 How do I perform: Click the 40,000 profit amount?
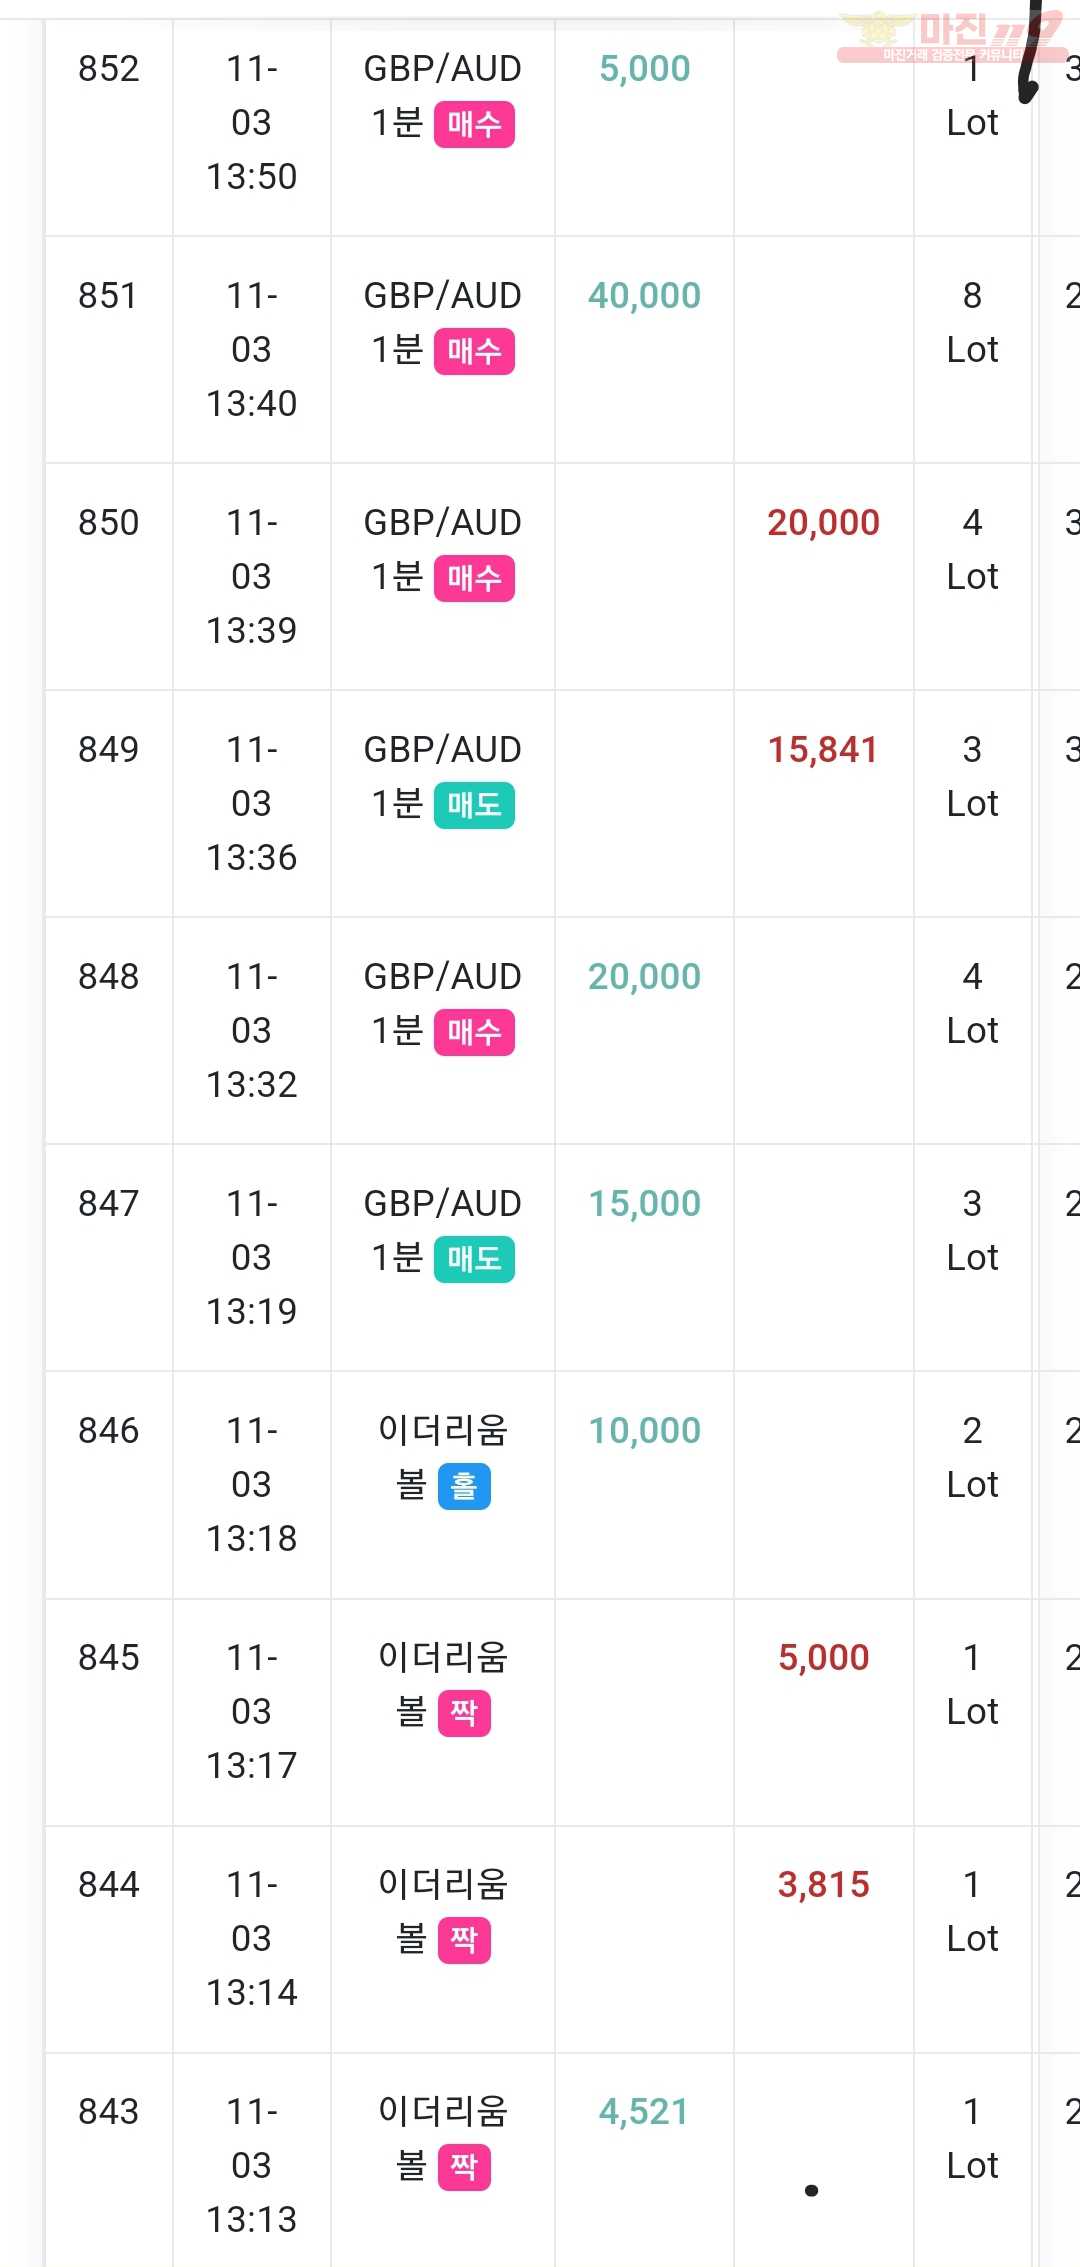(644, 296)
